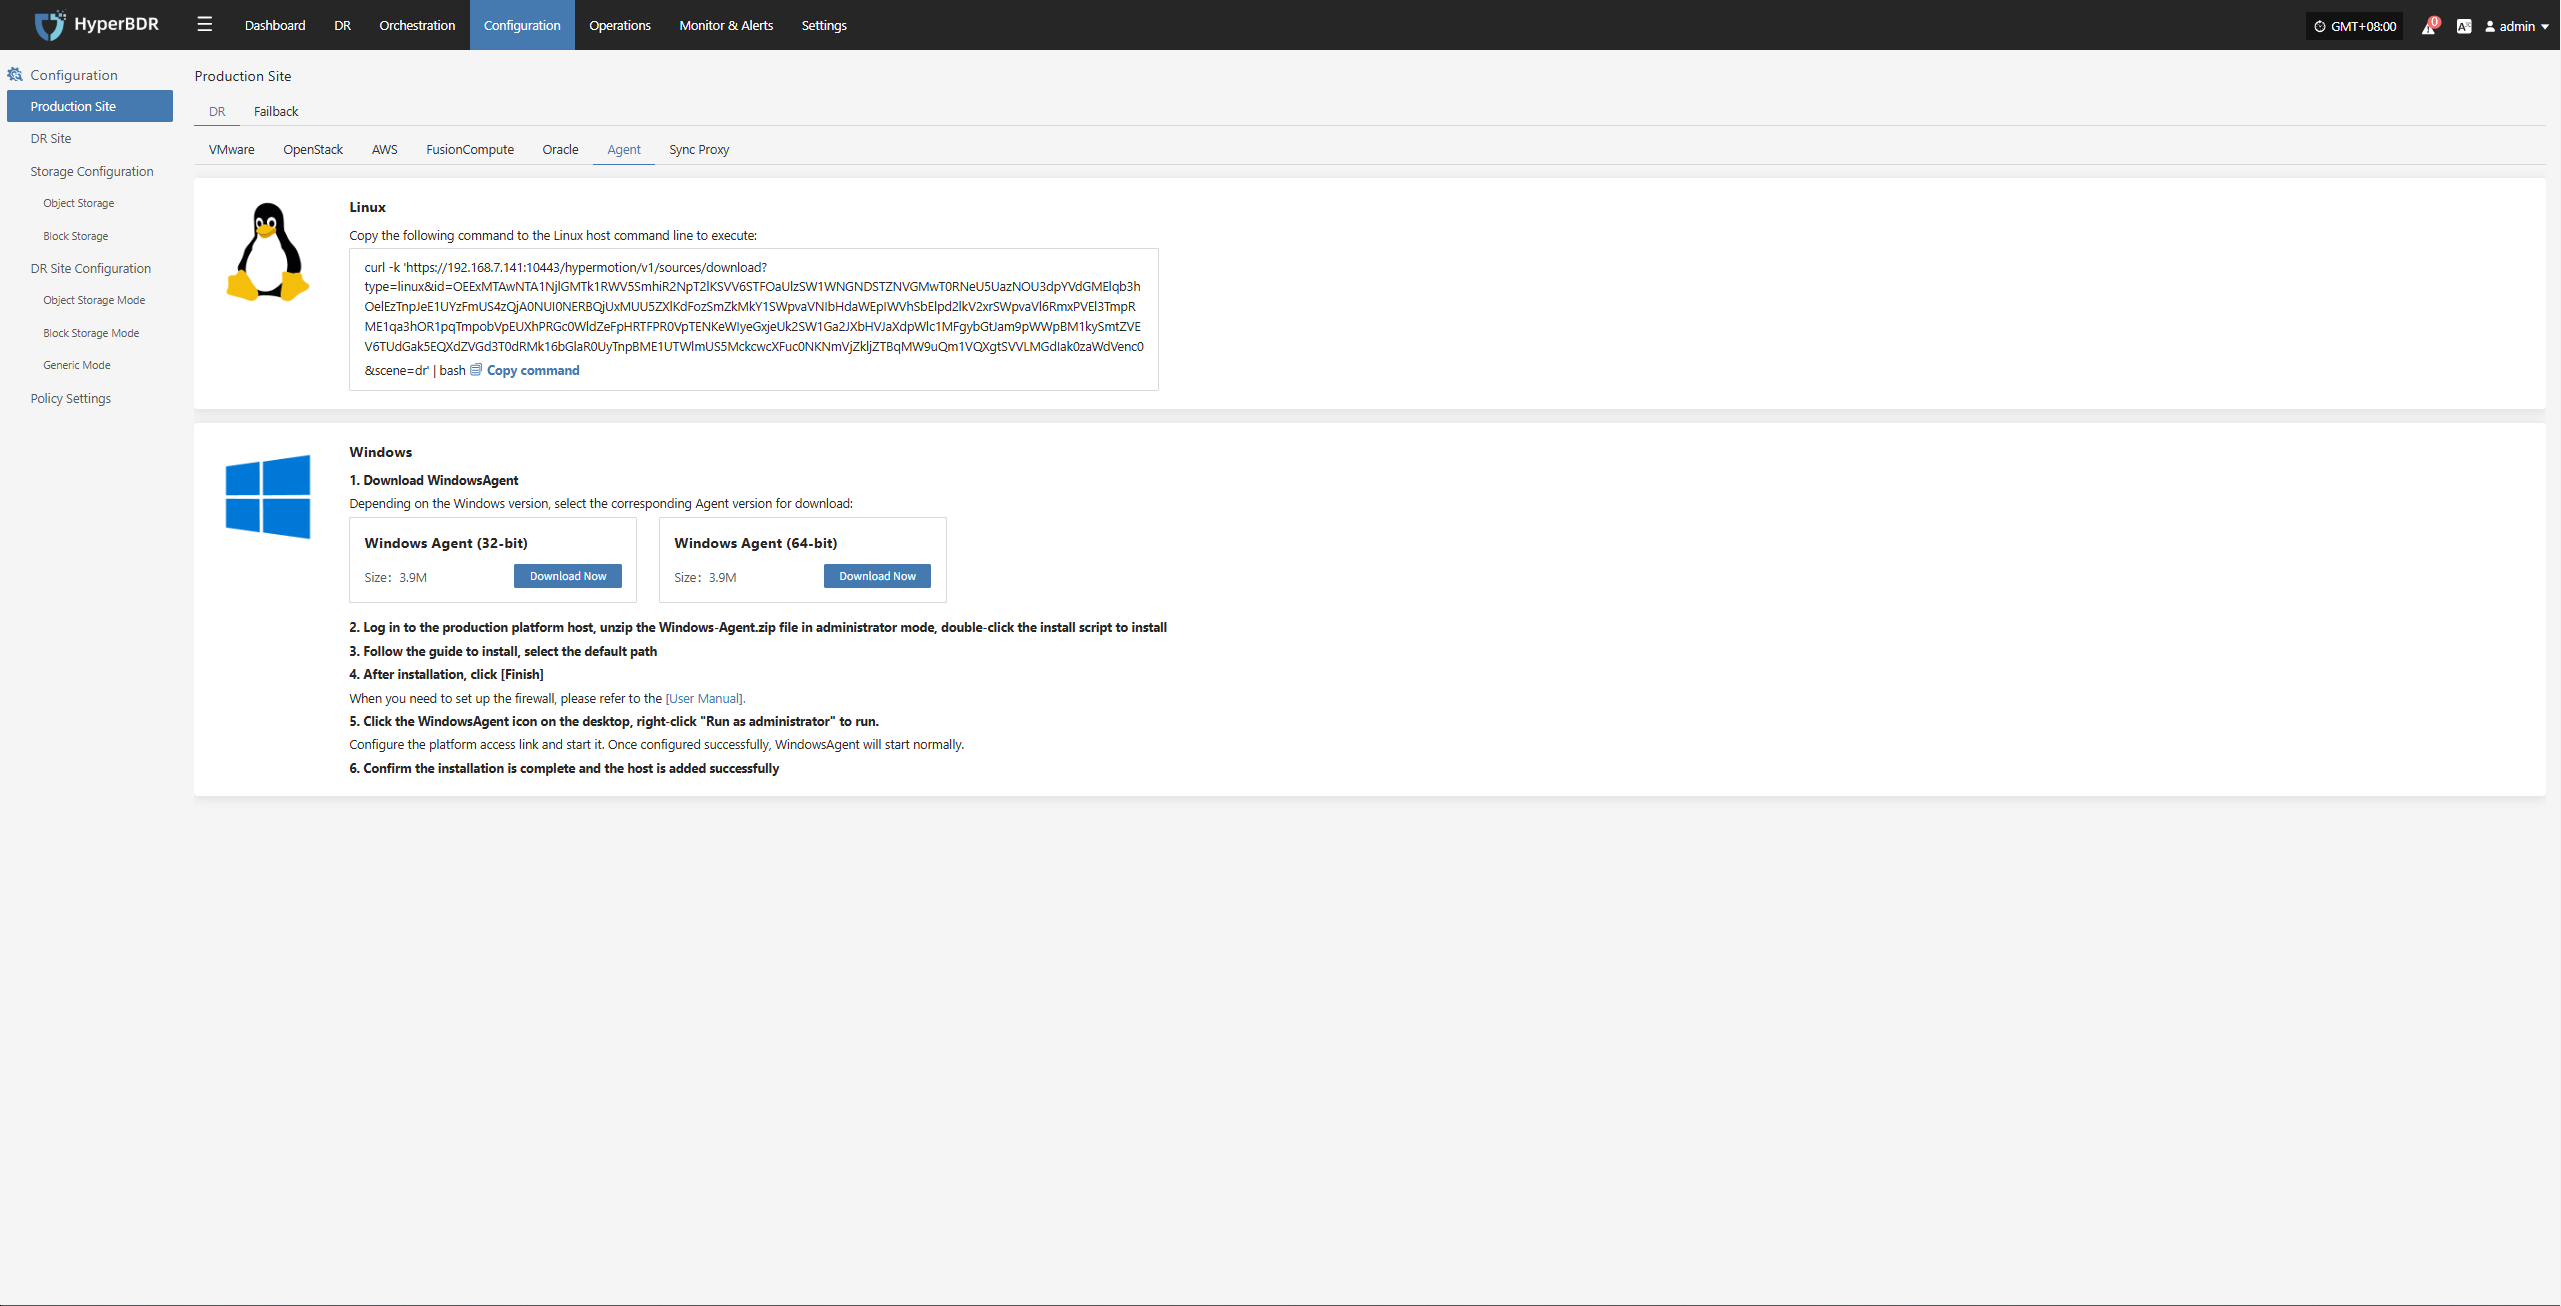Expand Storage Configuration in the sidebar
Image resolution: width=2561 pixels, height=1306 pixels.
click(x=90, y=171)
